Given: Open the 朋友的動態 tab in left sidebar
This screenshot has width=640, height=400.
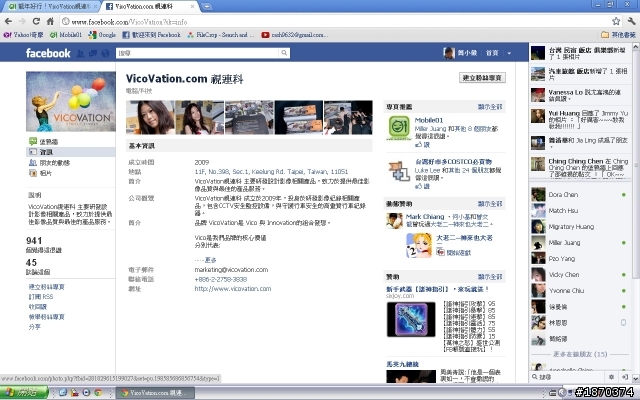Looking at the screenshot, I should (49, 163).
